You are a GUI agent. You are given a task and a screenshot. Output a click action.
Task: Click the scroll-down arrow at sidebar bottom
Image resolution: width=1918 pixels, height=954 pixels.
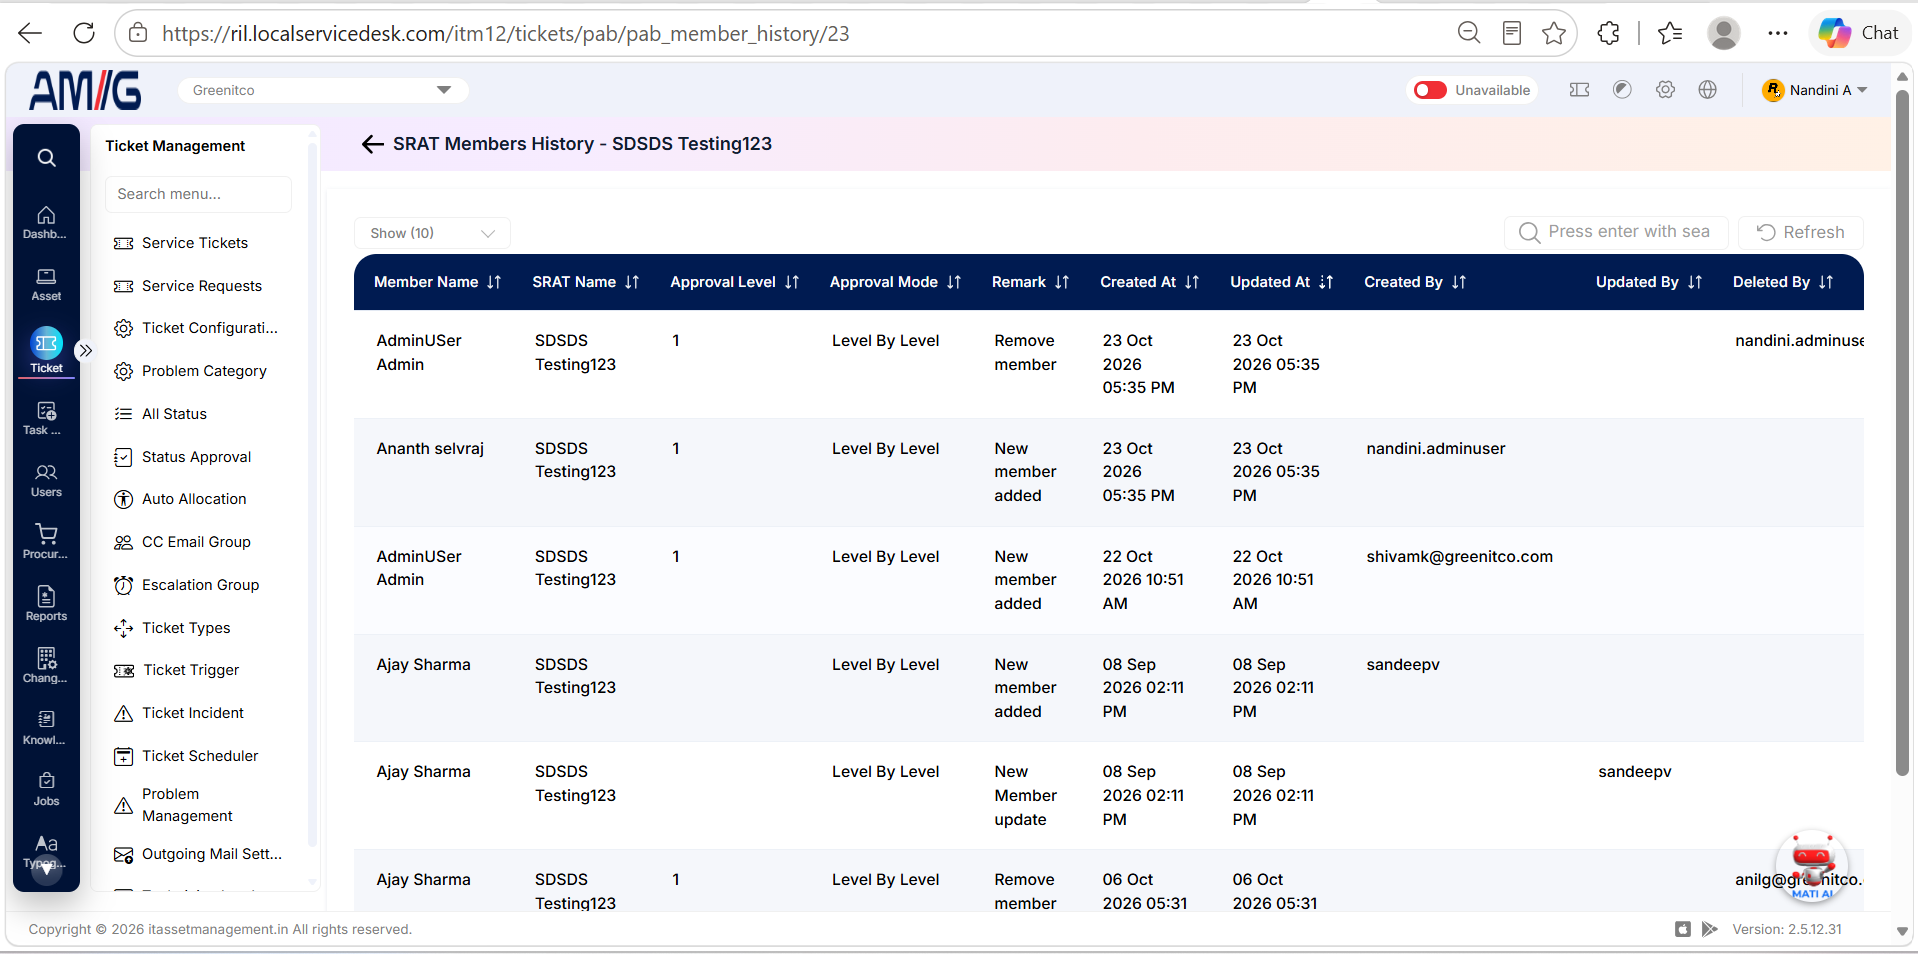tap(46, 870)
